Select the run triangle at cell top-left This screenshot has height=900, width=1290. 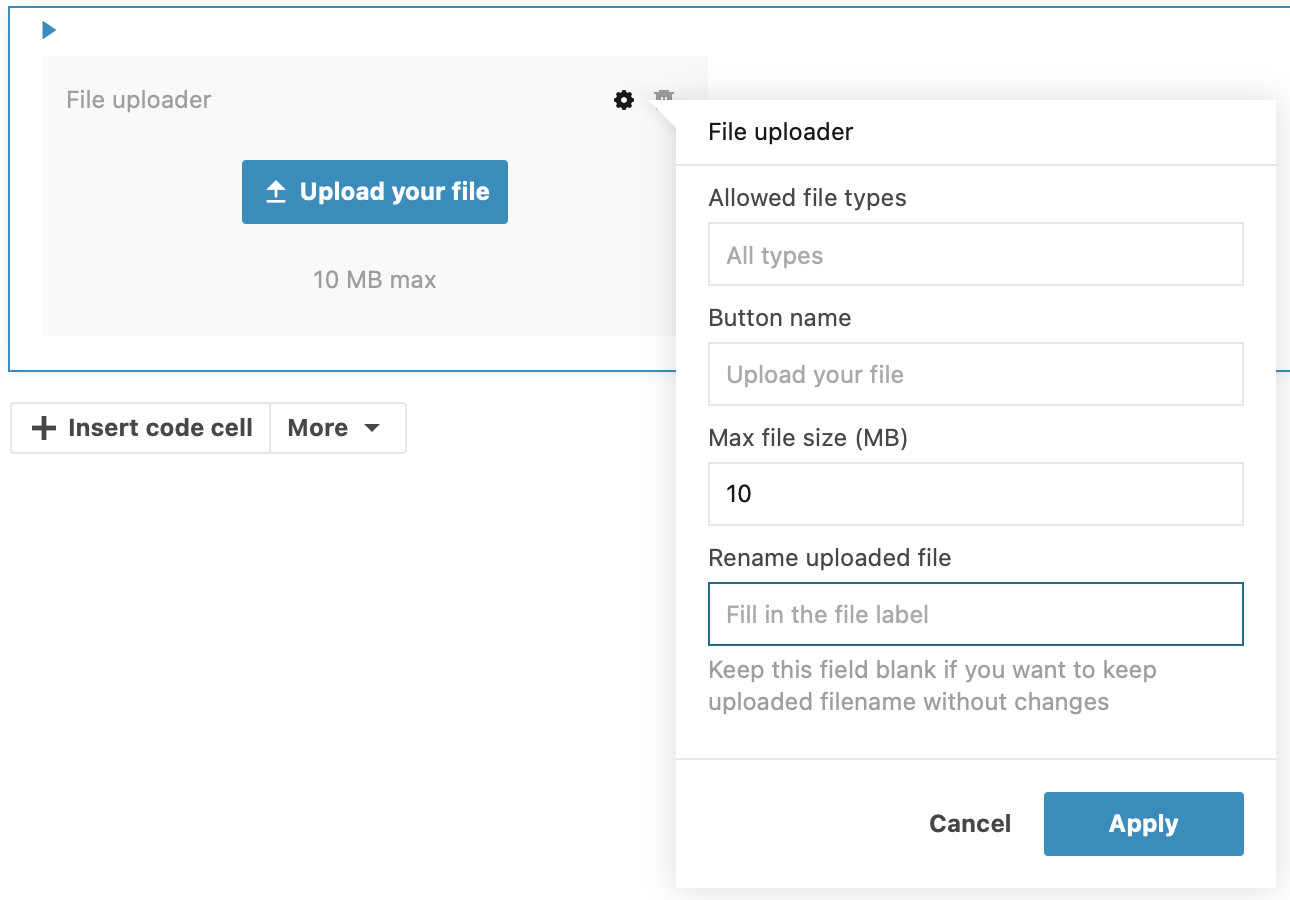pos(48,30)
